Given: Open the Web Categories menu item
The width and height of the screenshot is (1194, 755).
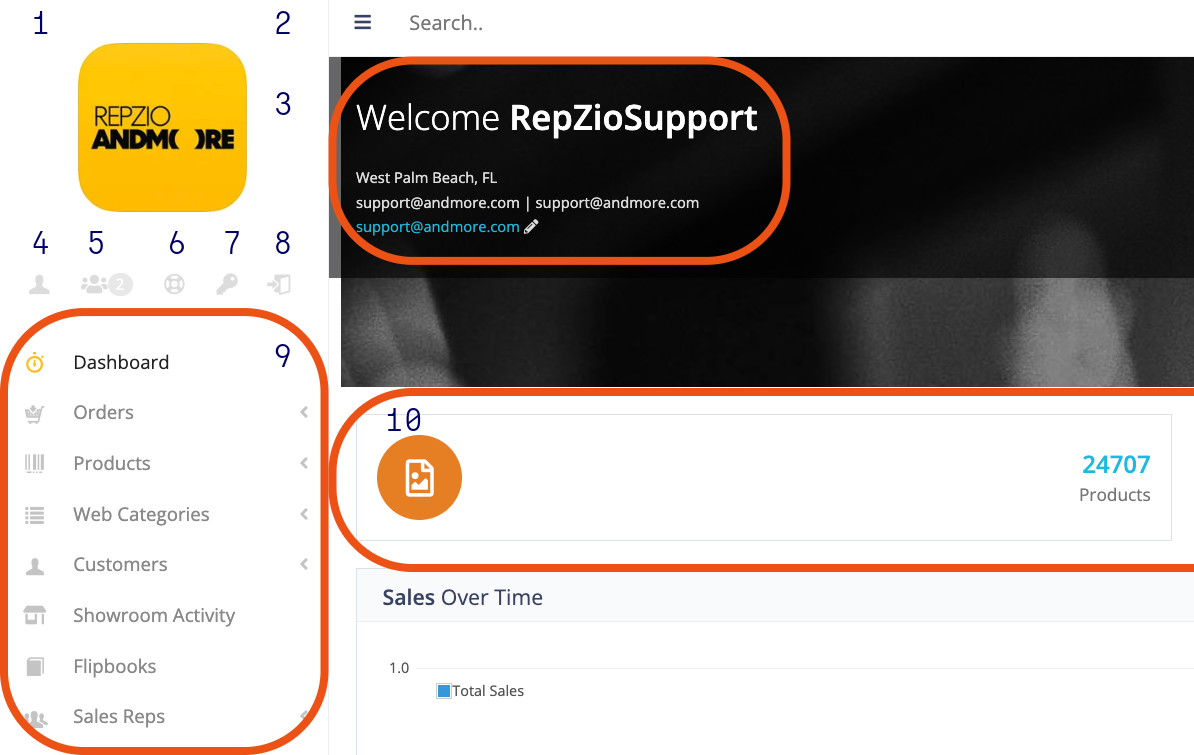Looking at the screenshot, I should (141, 514).
